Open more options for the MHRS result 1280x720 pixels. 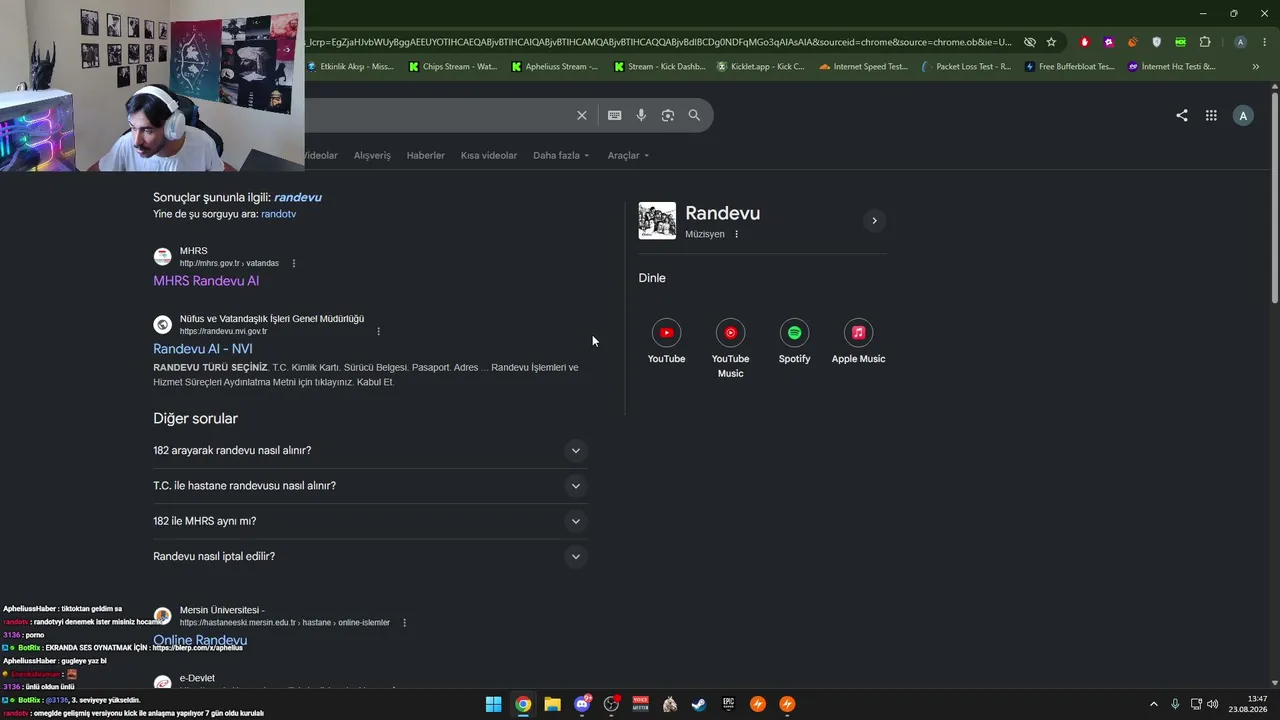[294, 263]
